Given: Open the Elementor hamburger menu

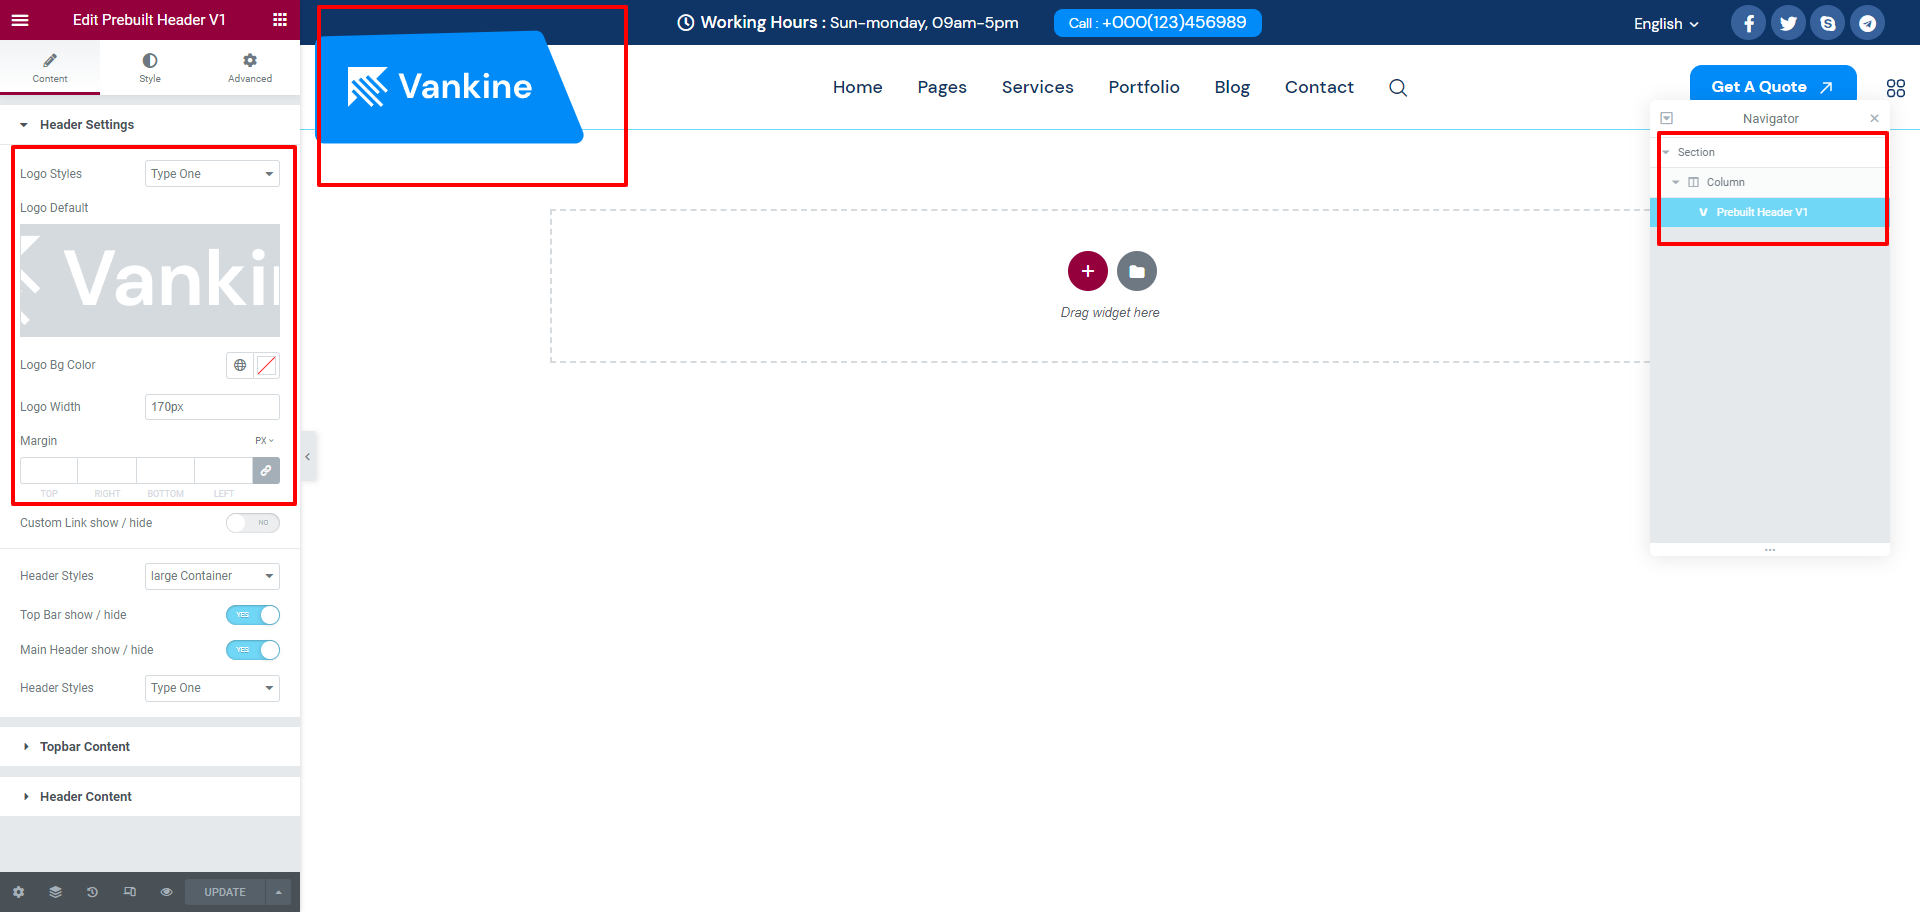Looking at the screenshot, I should 20,20.
